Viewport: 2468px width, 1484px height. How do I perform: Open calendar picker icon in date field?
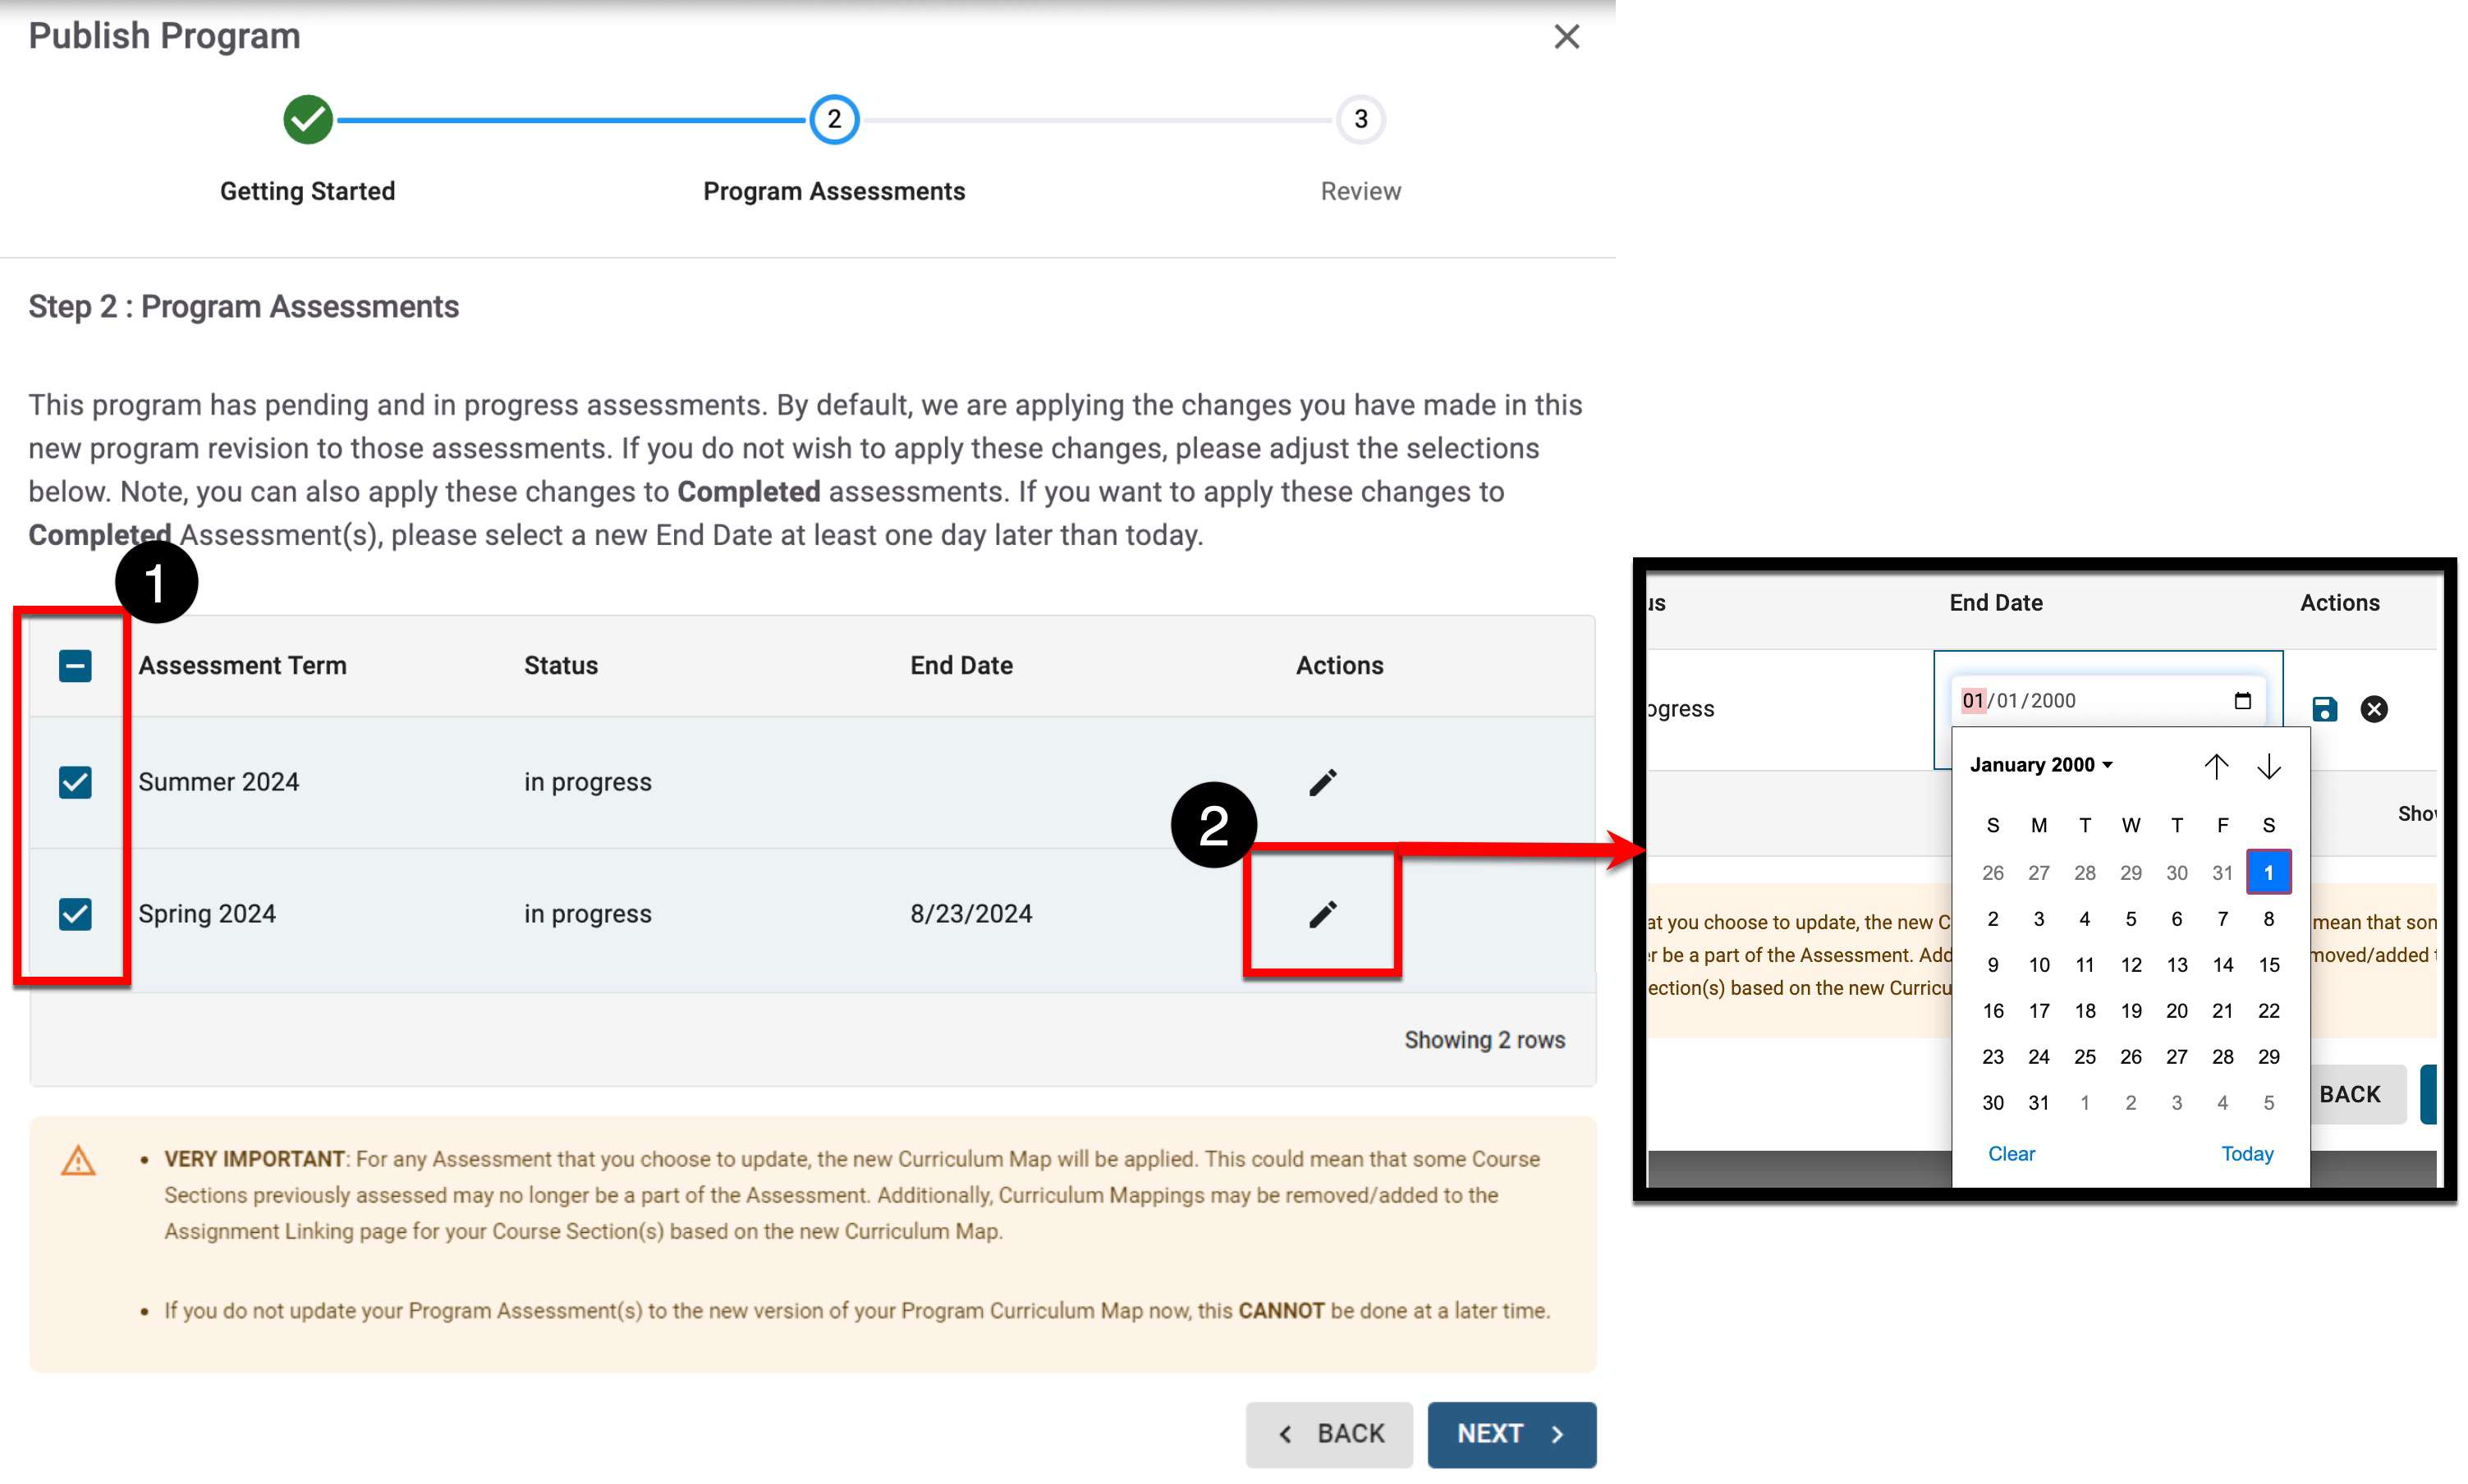click(x=2242, y=700)
